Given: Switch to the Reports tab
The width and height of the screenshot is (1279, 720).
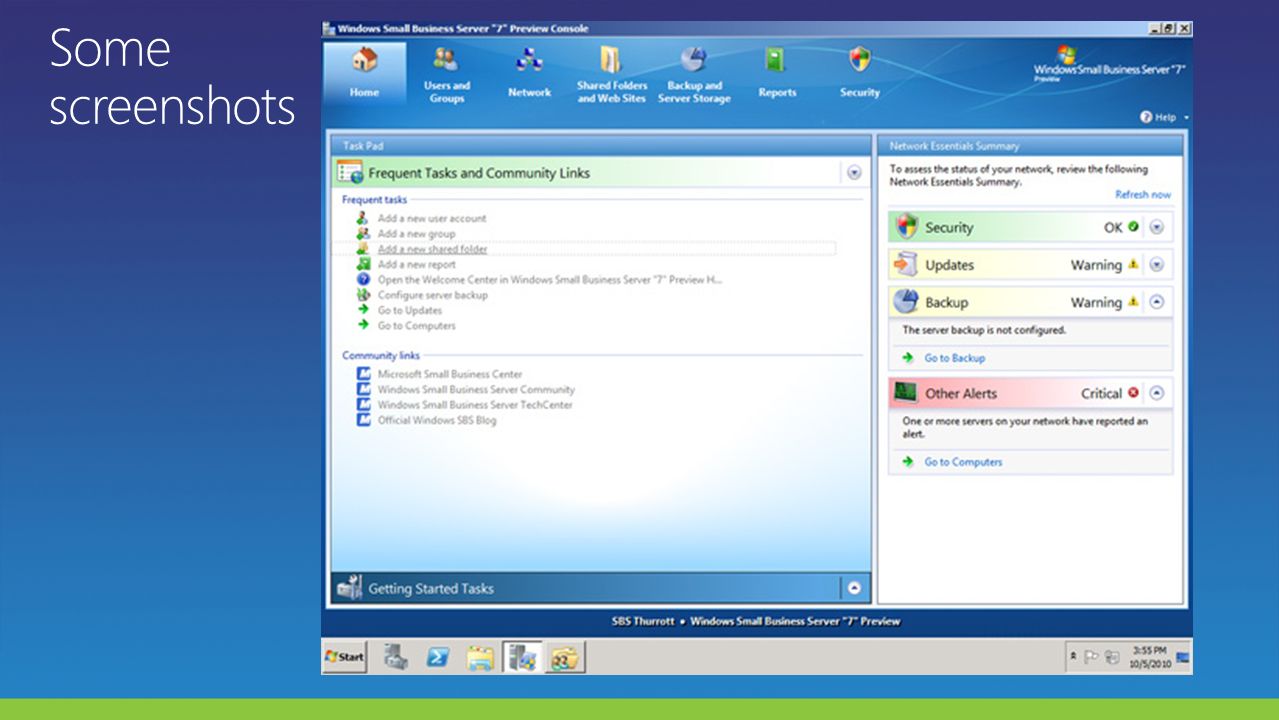Looking at the screenshot, I should click(x=777, y=75).
